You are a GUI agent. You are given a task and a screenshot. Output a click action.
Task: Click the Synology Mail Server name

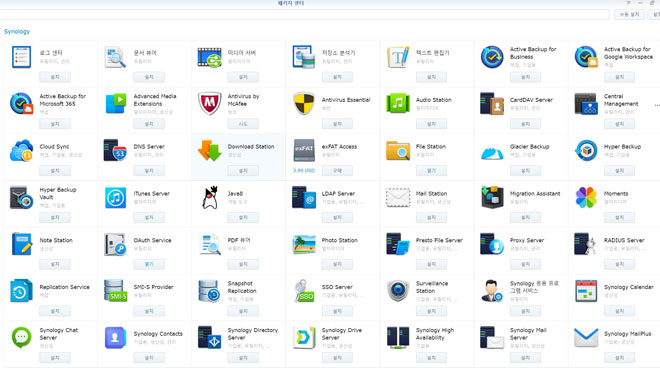pos(528,334)
